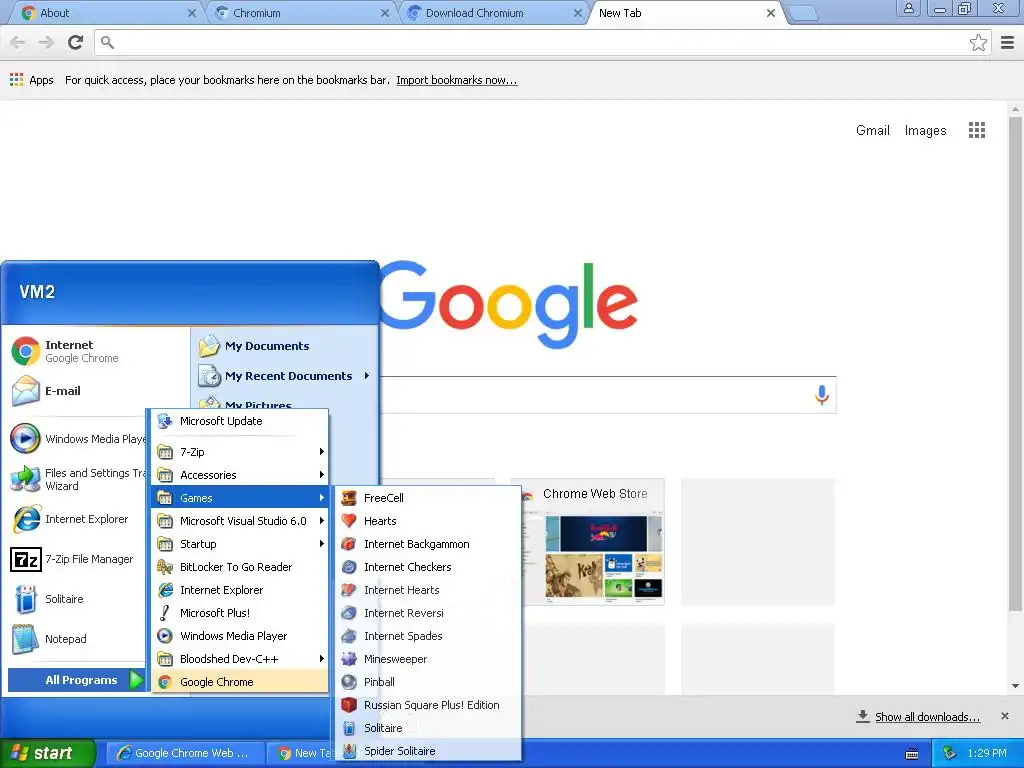Expand the 7-Zip program folder
Image resolution: width=1024 pixels, height=768 pixels.
click(240, 452)
